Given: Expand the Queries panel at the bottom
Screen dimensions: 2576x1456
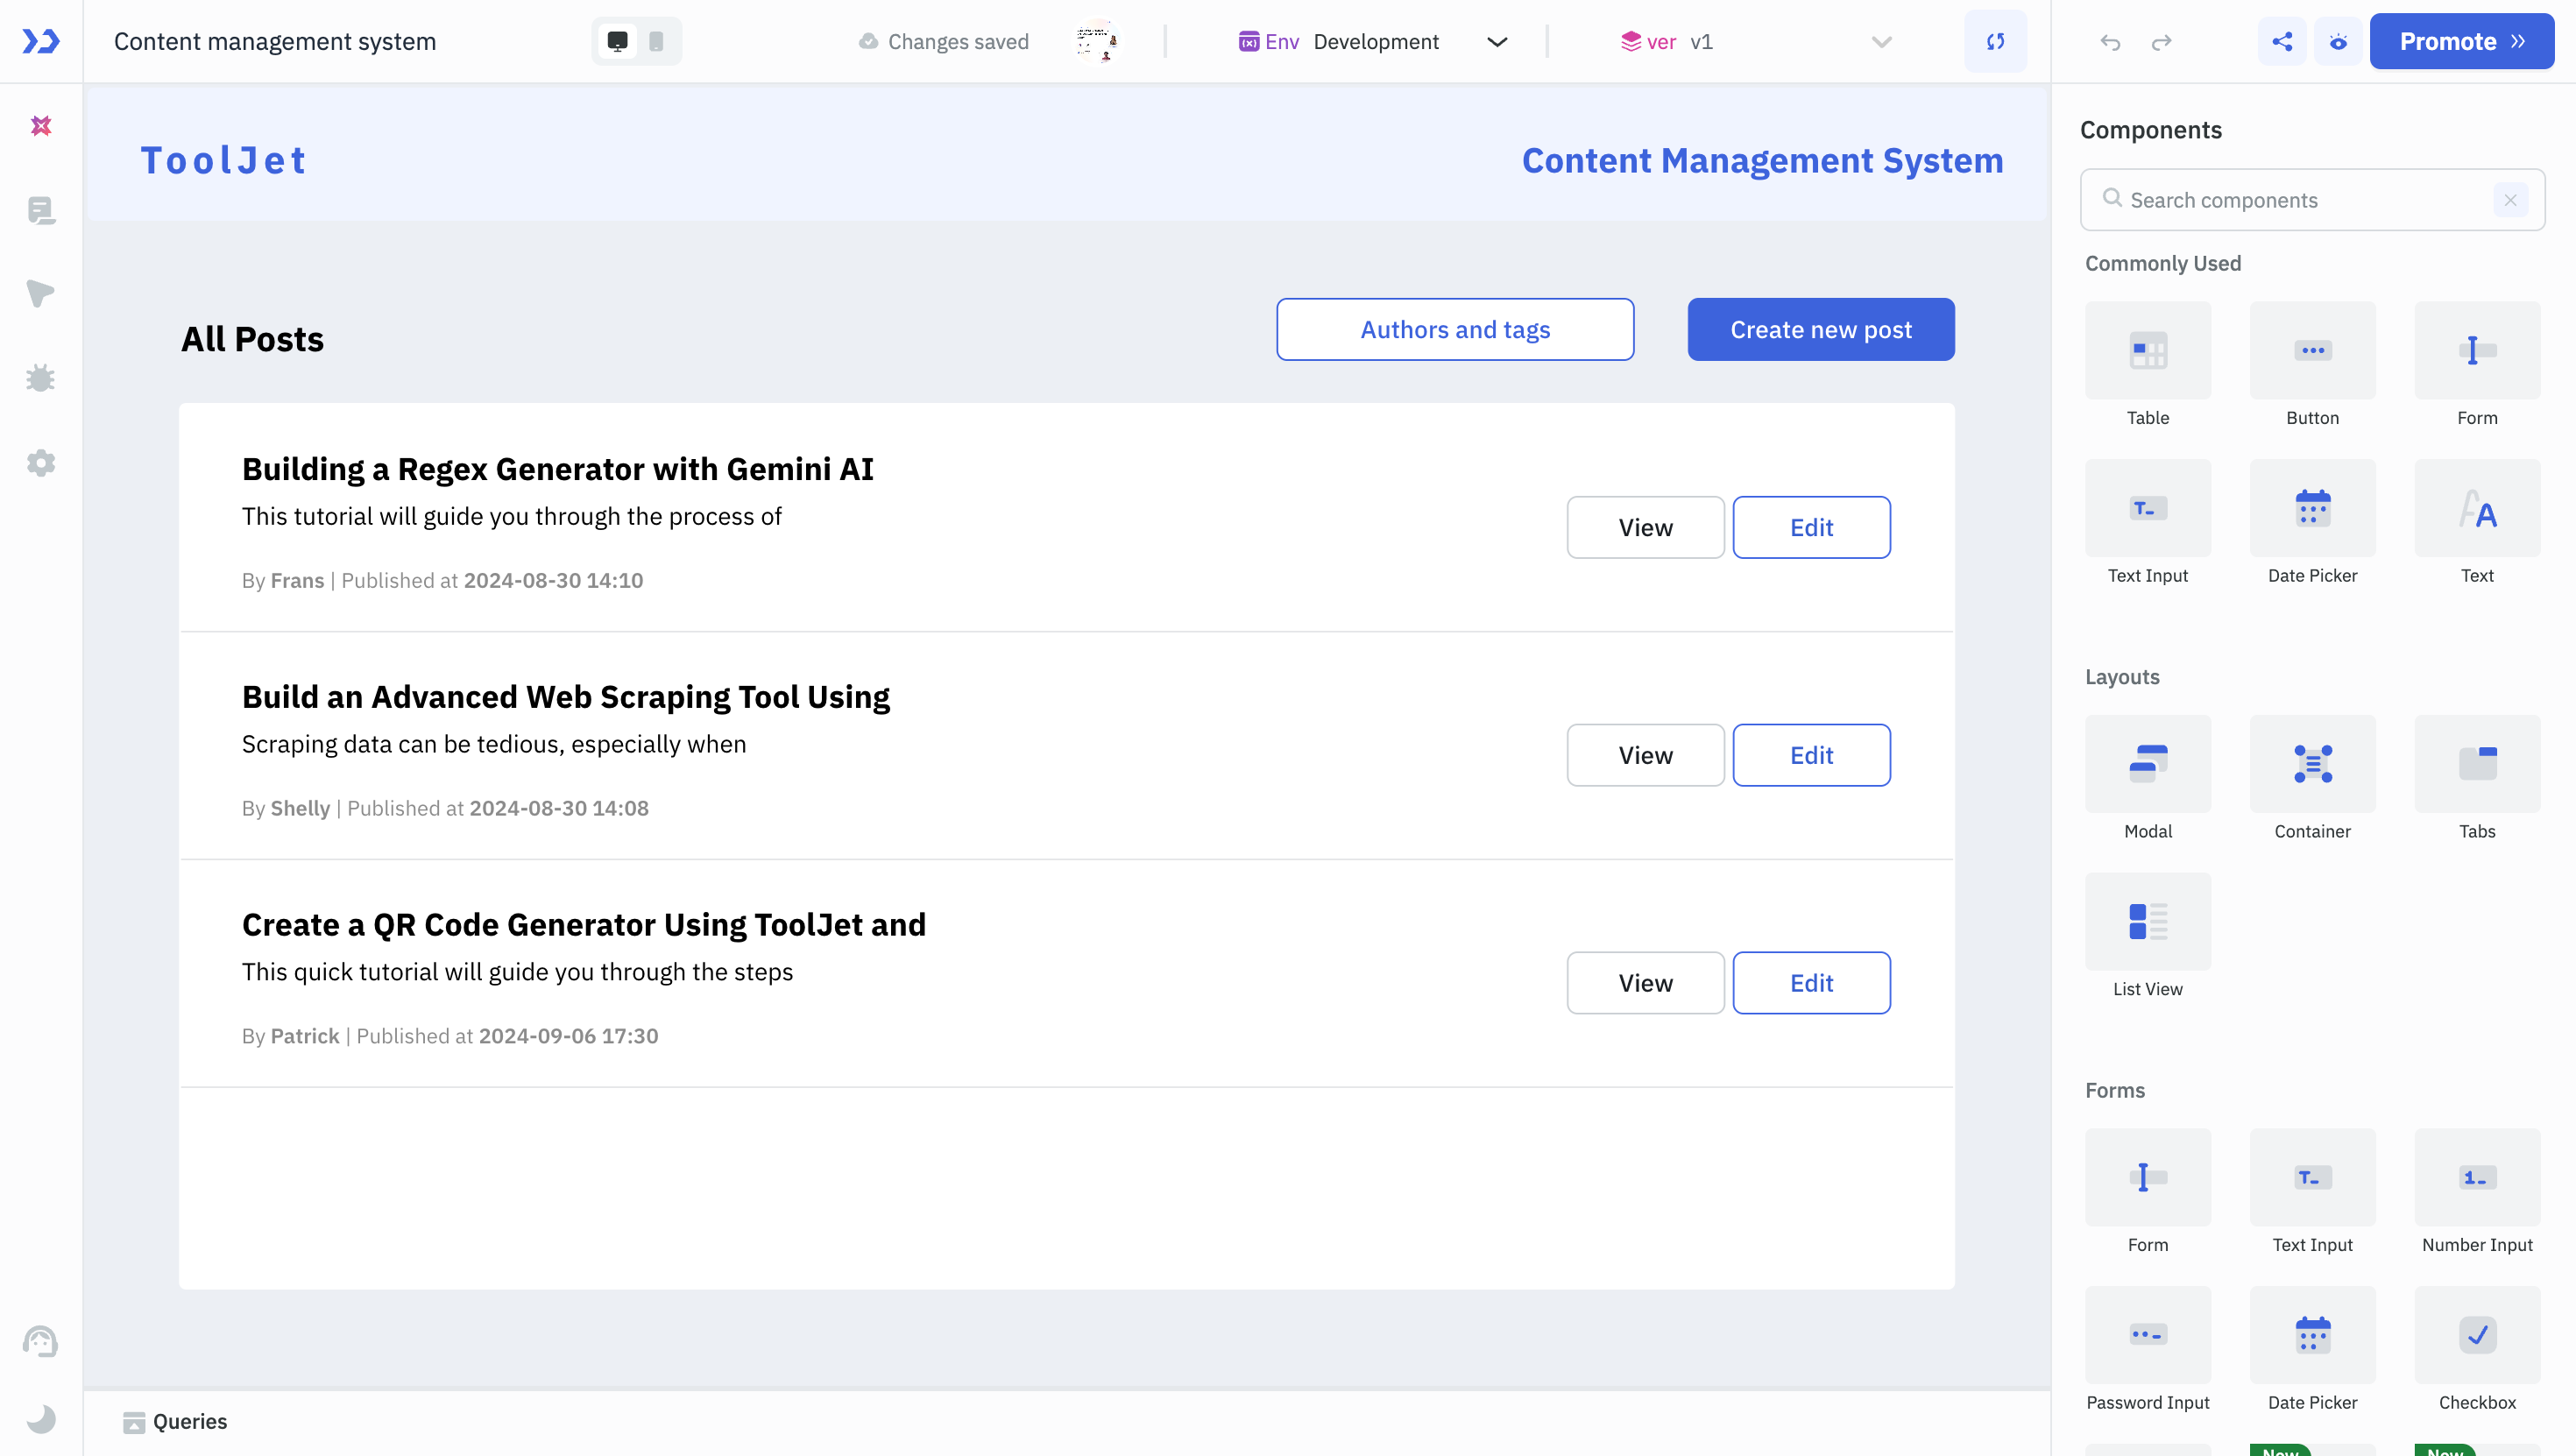Looking at the screenshot, I should [x=176, y=1421].
